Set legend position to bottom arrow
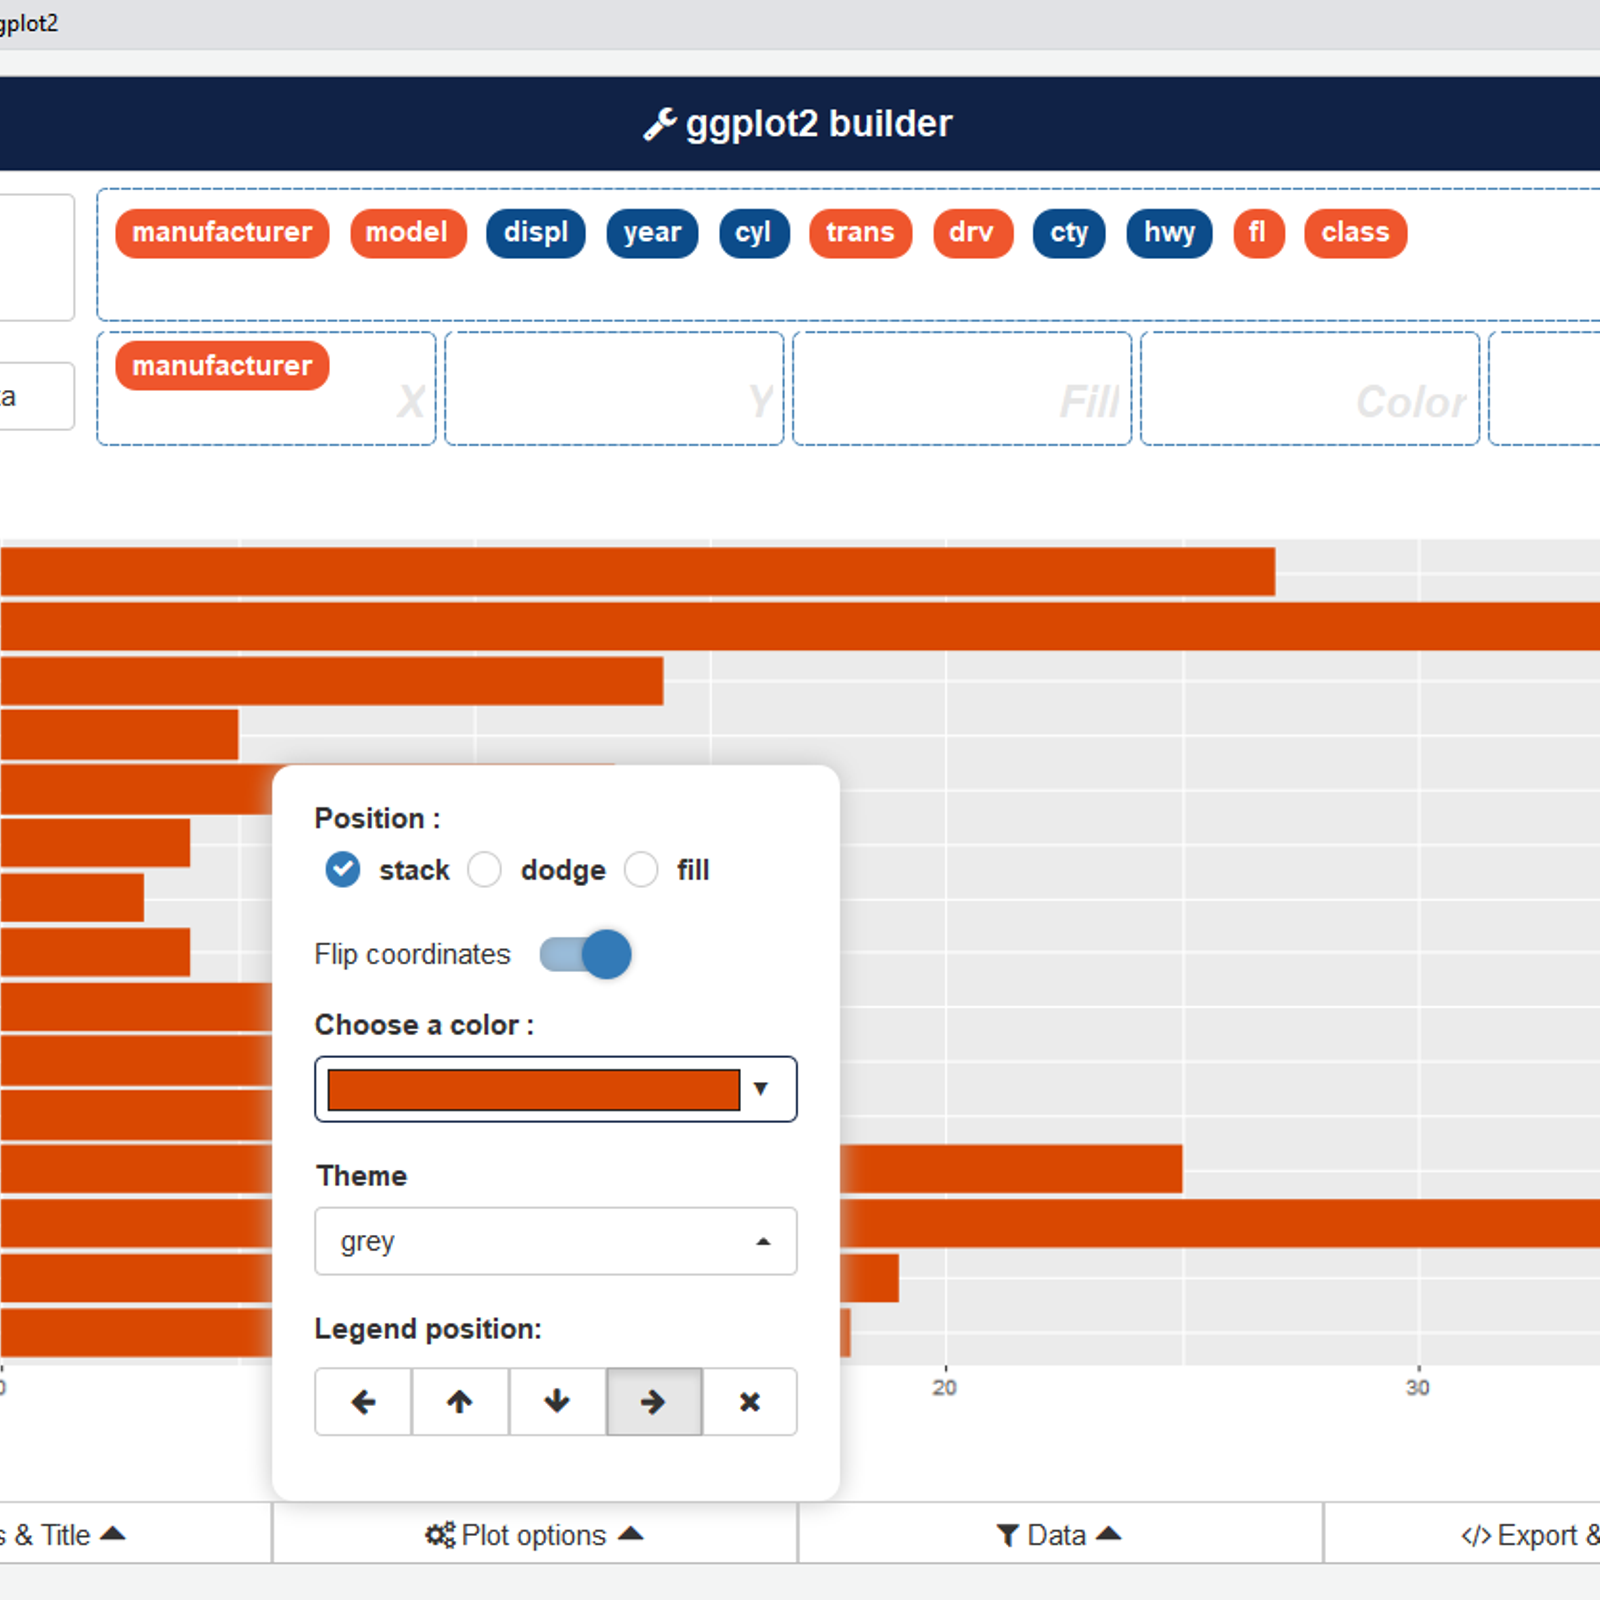The width and height of the screenshot is (1600, 1600). coord(557,1402)
